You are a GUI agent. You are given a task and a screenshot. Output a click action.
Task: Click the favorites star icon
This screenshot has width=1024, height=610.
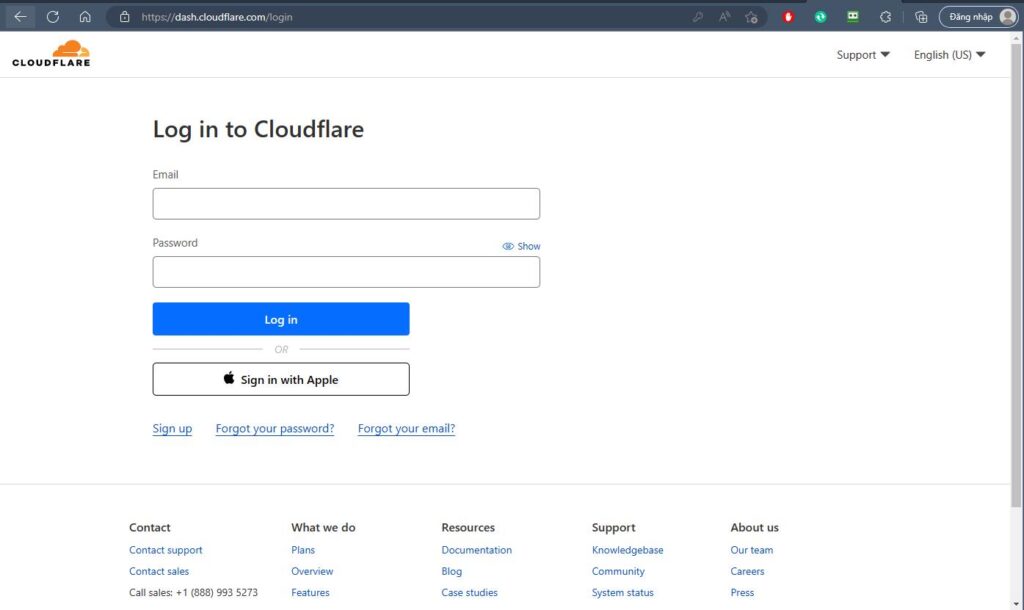(750, 16)
